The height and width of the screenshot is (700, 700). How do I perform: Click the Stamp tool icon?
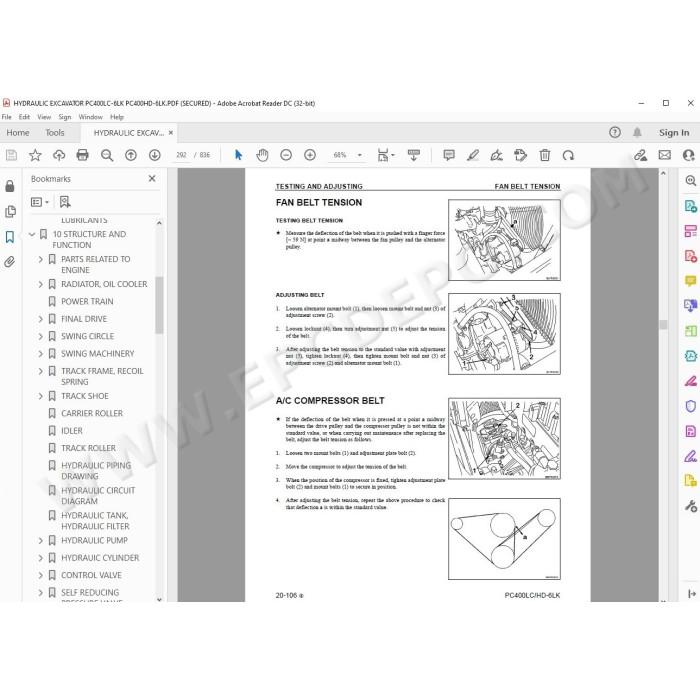[521, 155]
